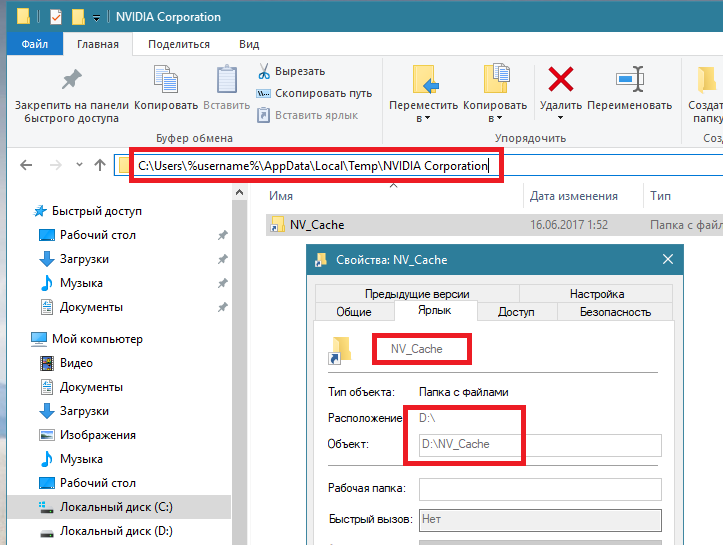Select Документы under Мой компьютер

pos(91,387)
